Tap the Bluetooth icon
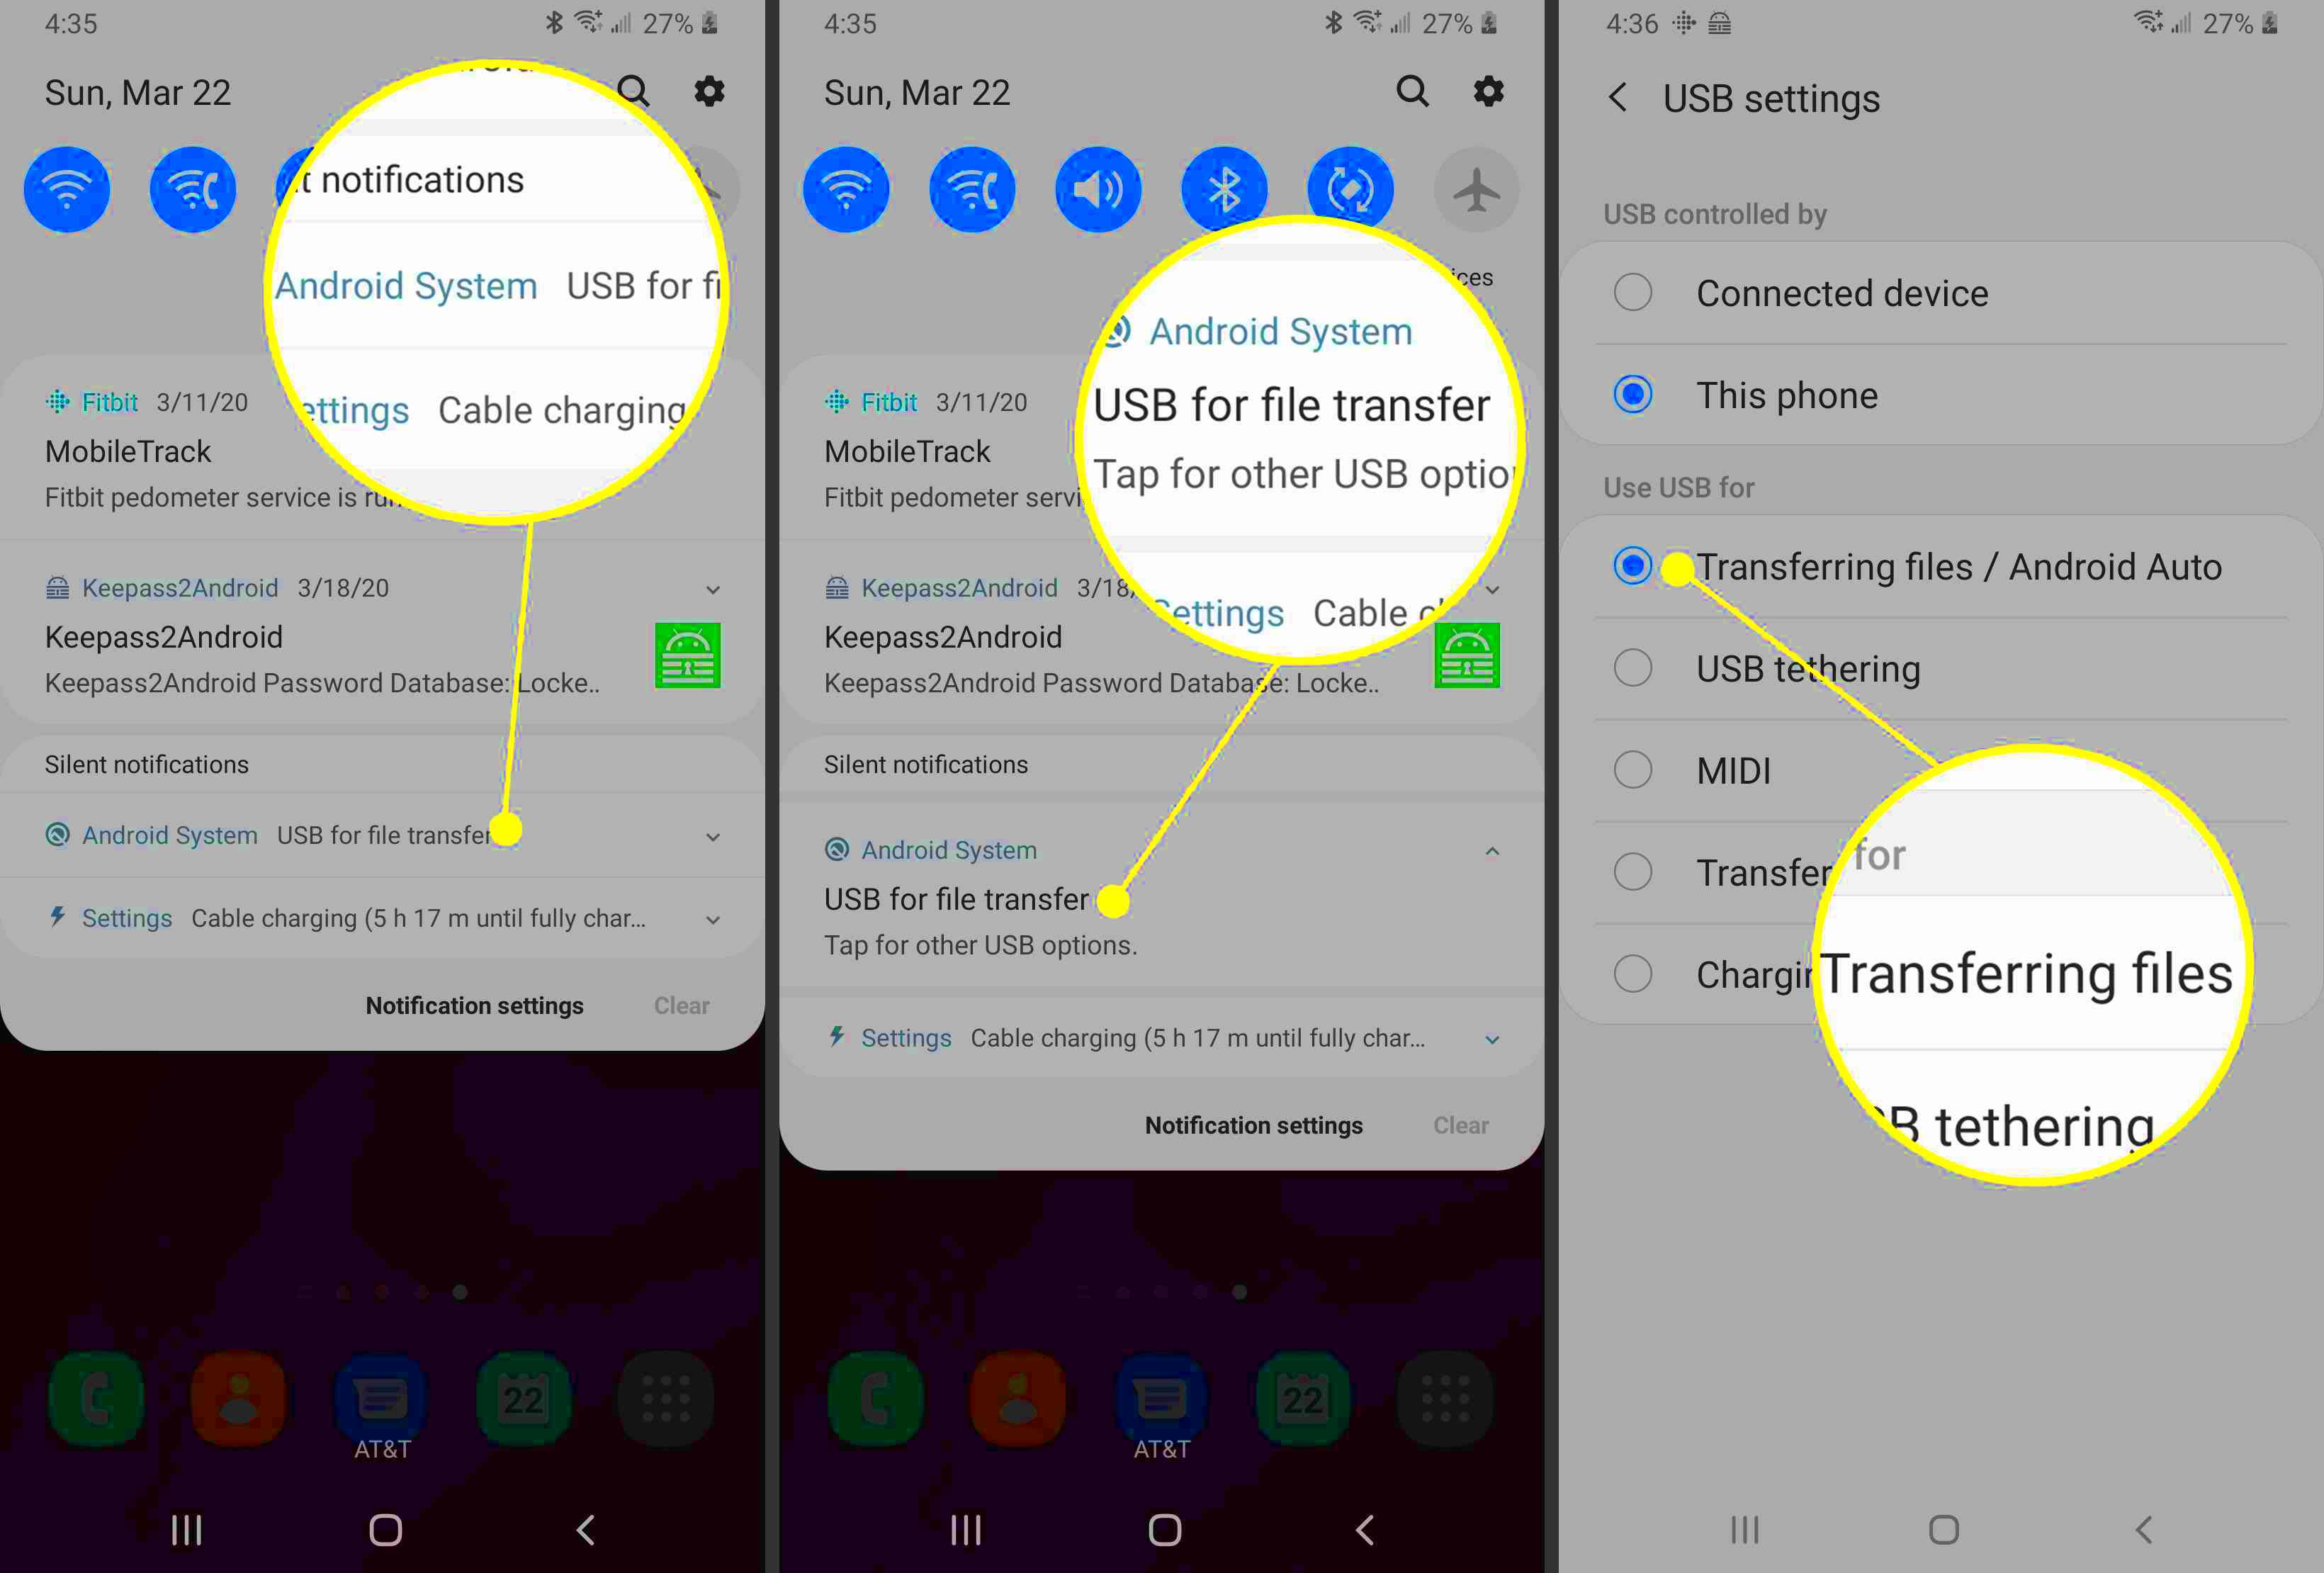The width and height of the screenshot is (2324, 1573). [x=1224, y=186]
